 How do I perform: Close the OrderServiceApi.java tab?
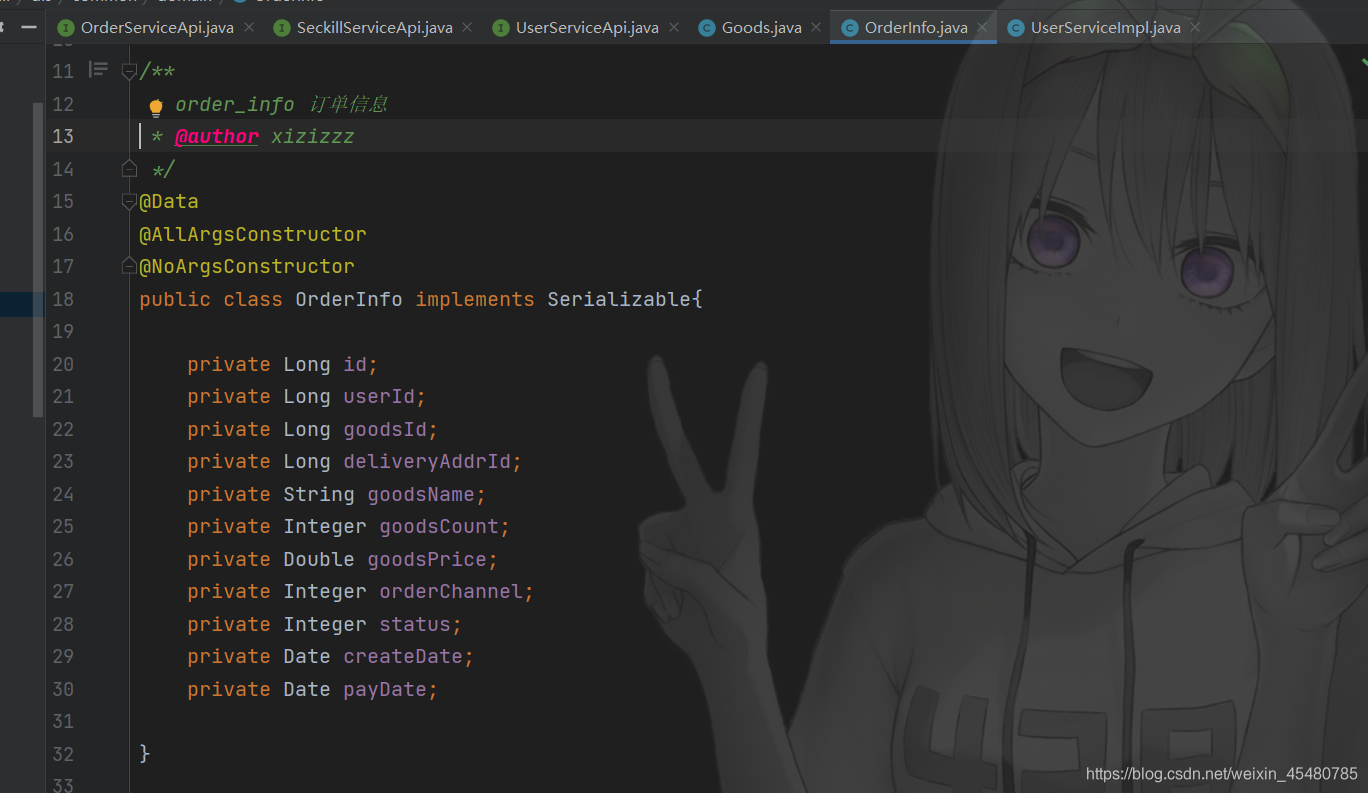249,28
